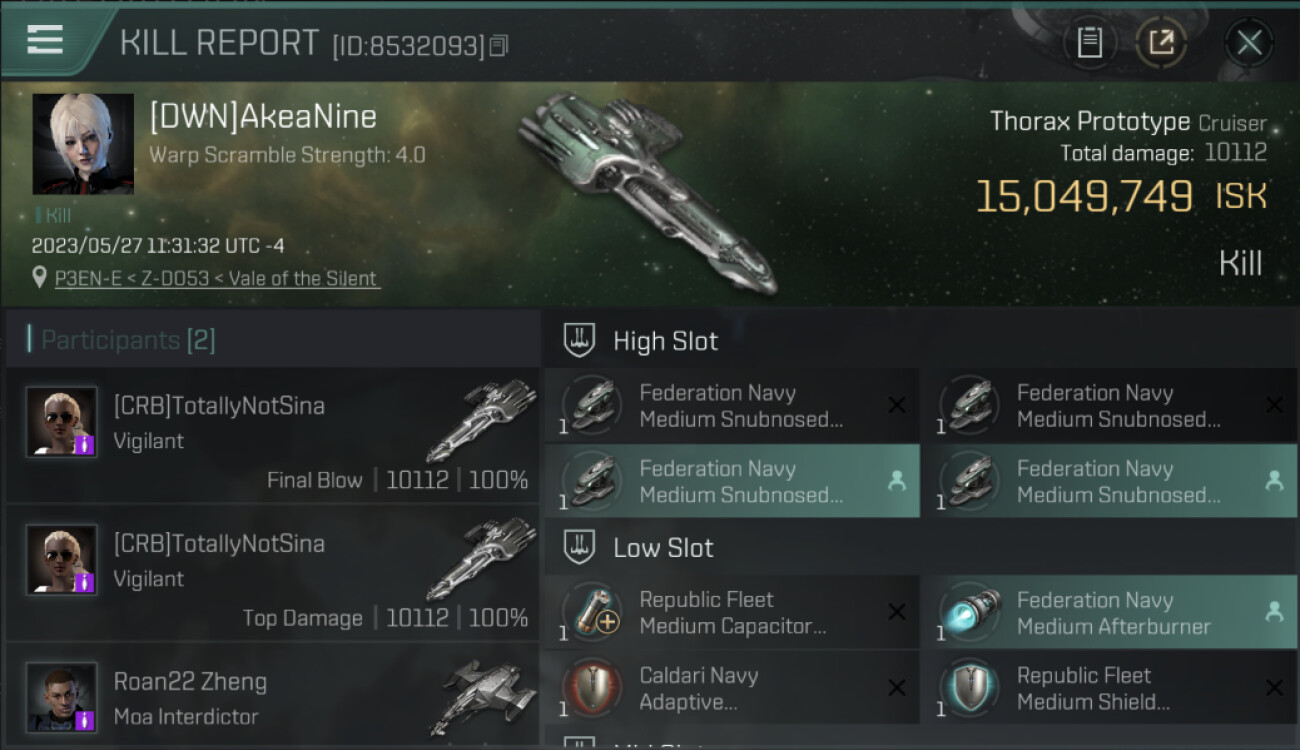Open the clipboard icon in the header
The height and width of the screenshot is (750, 1300).
(1089, 42)
